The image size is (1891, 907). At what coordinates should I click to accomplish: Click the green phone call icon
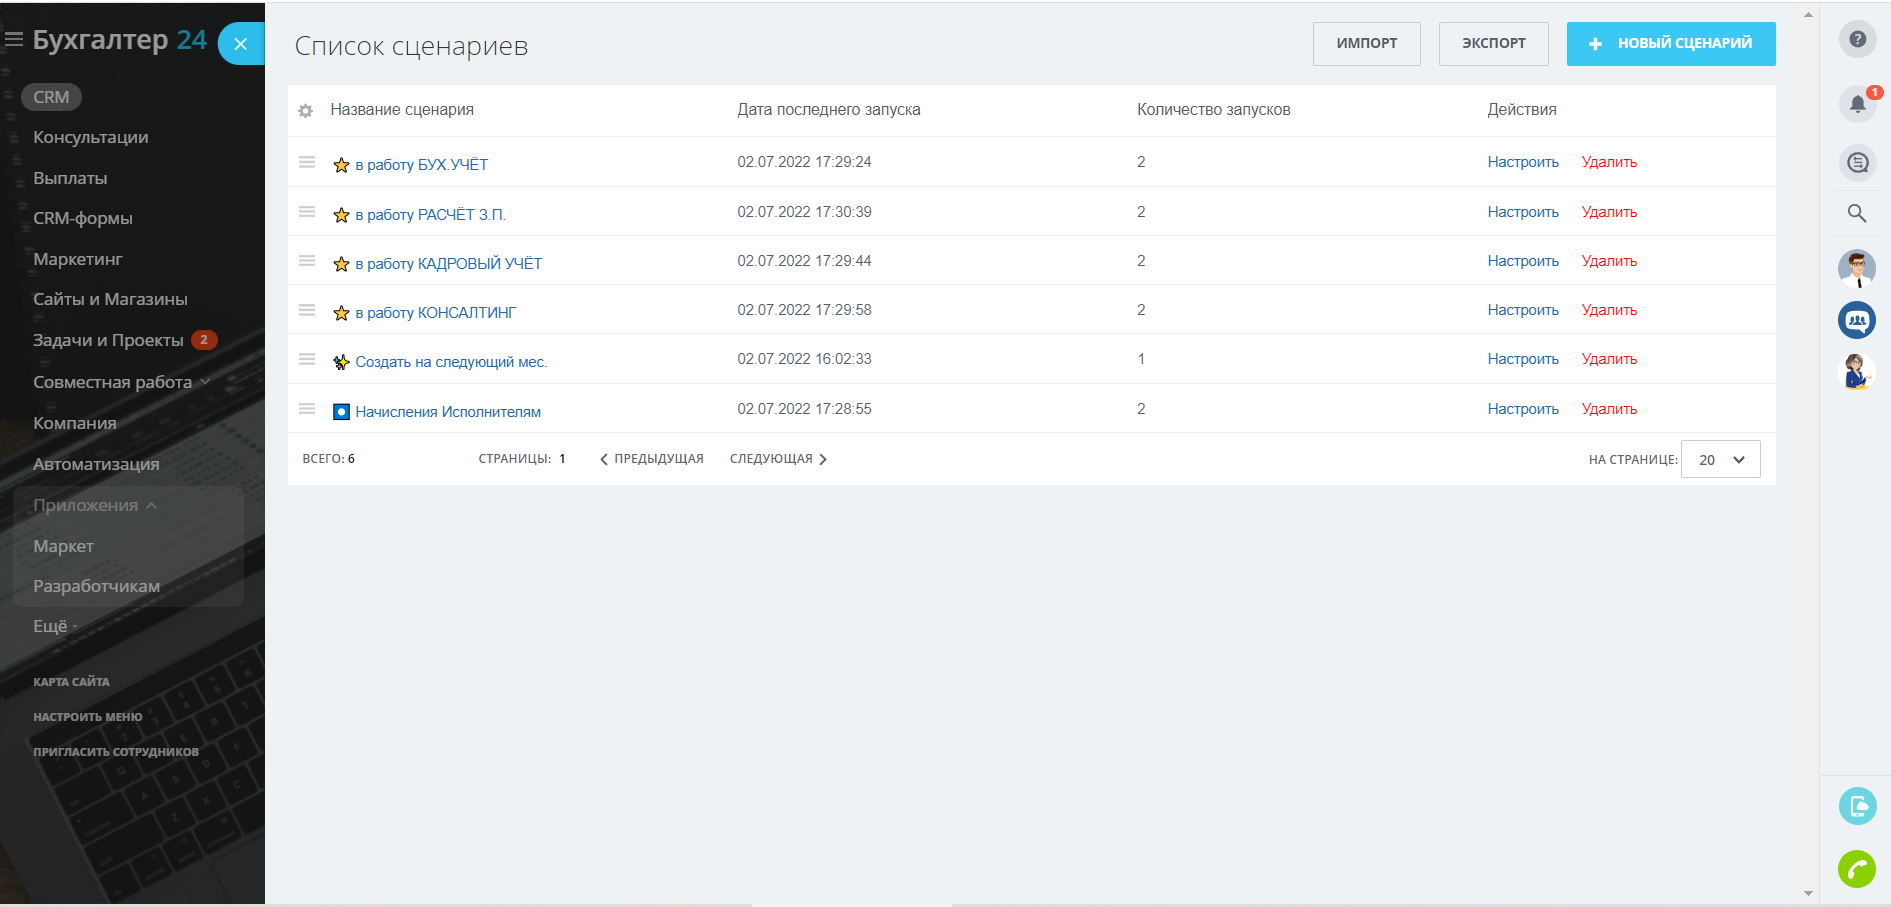1857,868
